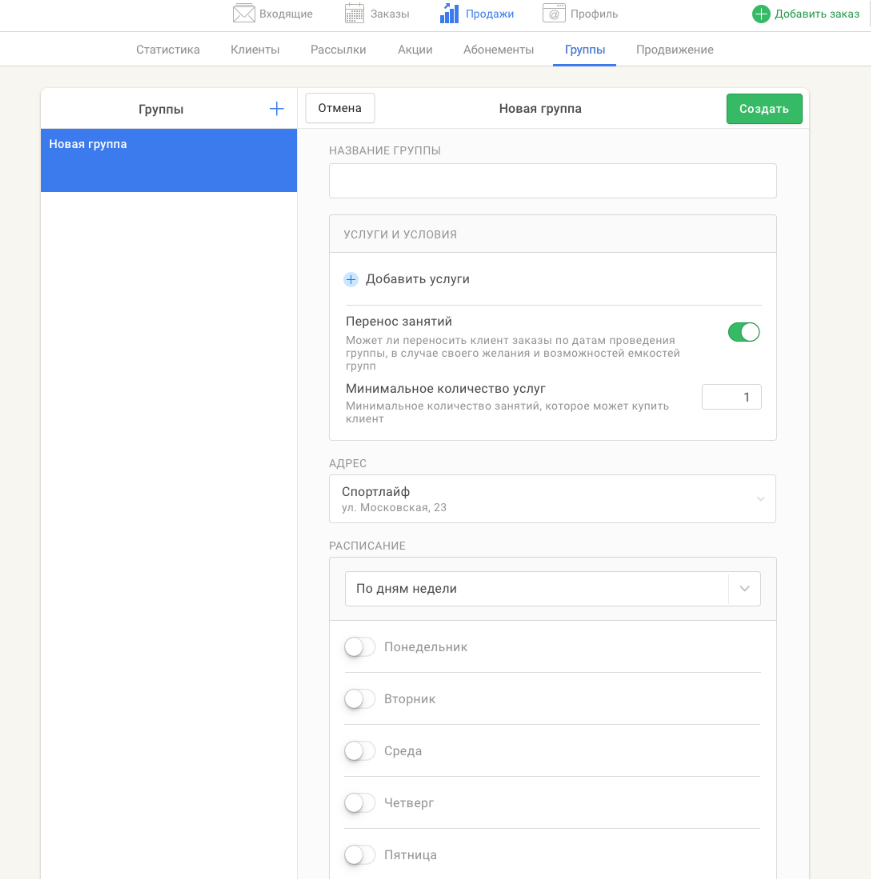Click the Отмена button
This screenshot has height=879, width=871.
[340, 108]
